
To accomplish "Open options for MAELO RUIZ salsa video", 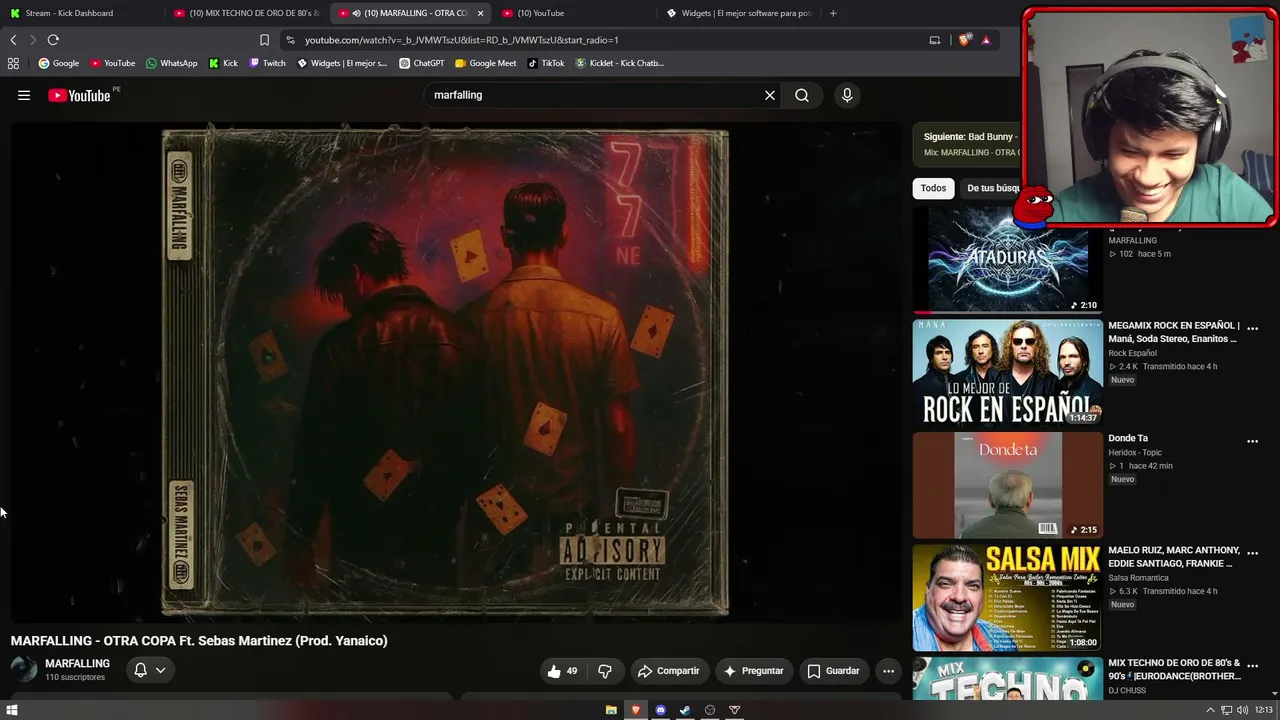I will click(x=1252, y=553).
